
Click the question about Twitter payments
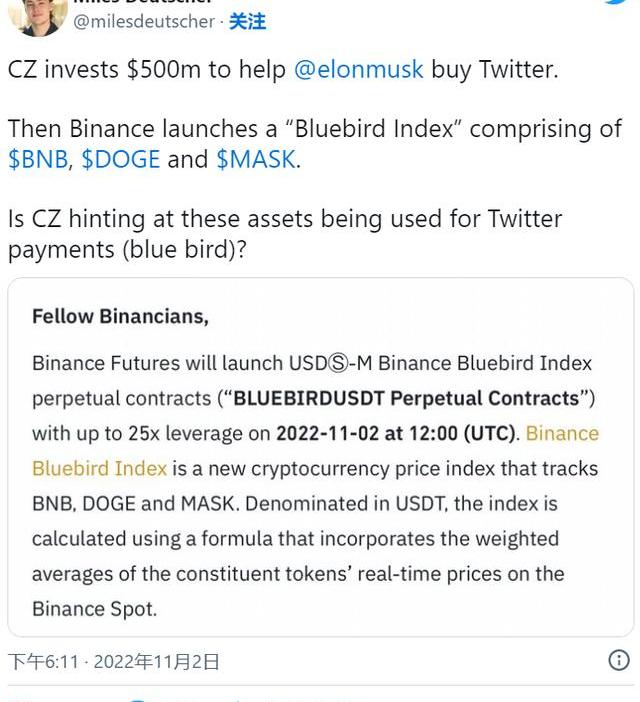pos(285,234)
